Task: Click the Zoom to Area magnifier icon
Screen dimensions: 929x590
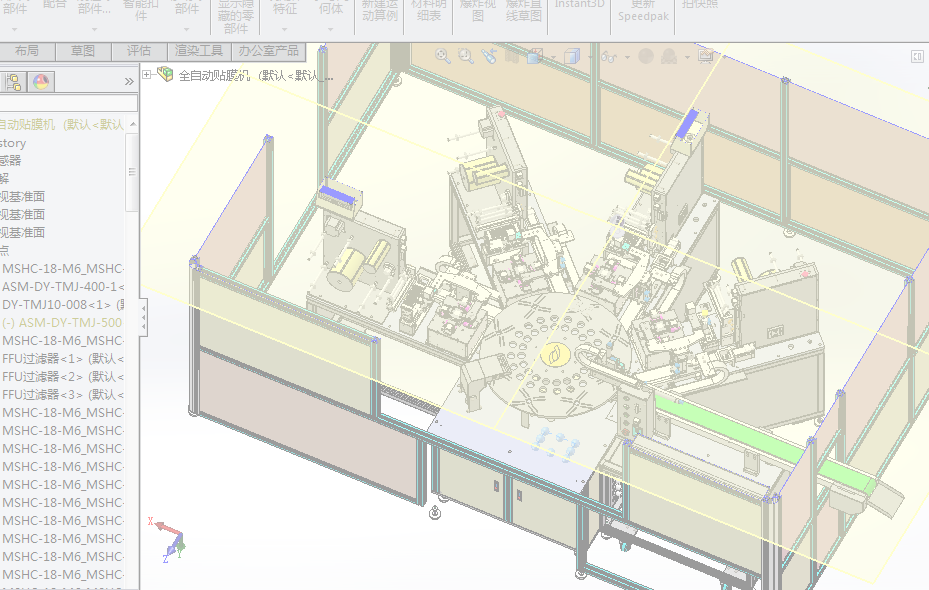Action: pos(466,56)
